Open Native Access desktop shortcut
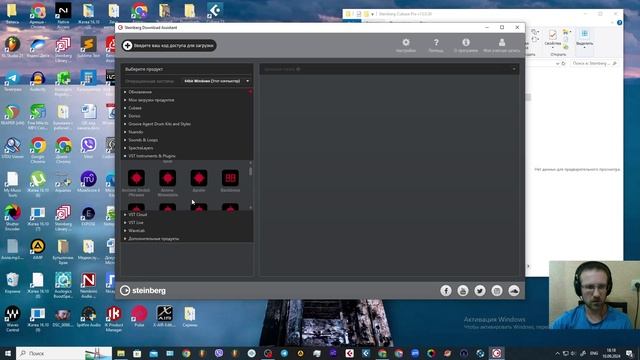This screenshot has height=360, width=640. tap(63, 15)
